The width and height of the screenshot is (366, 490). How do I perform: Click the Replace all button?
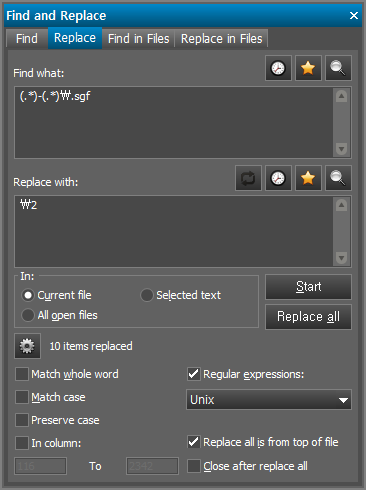coord(308,317)
